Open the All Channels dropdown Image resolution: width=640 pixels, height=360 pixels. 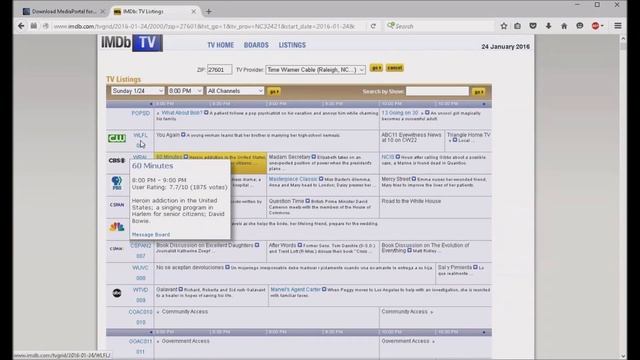(x=235, y=91)
